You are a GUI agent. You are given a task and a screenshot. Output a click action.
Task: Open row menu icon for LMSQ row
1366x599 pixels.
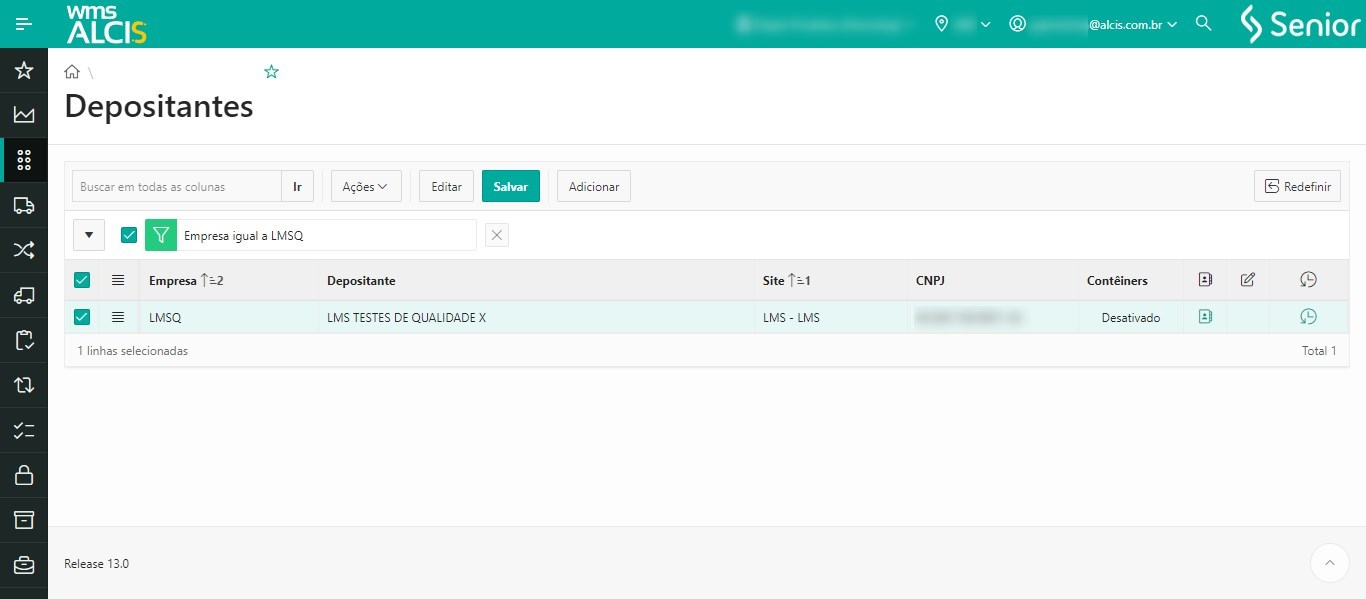(x=118, y=317)
